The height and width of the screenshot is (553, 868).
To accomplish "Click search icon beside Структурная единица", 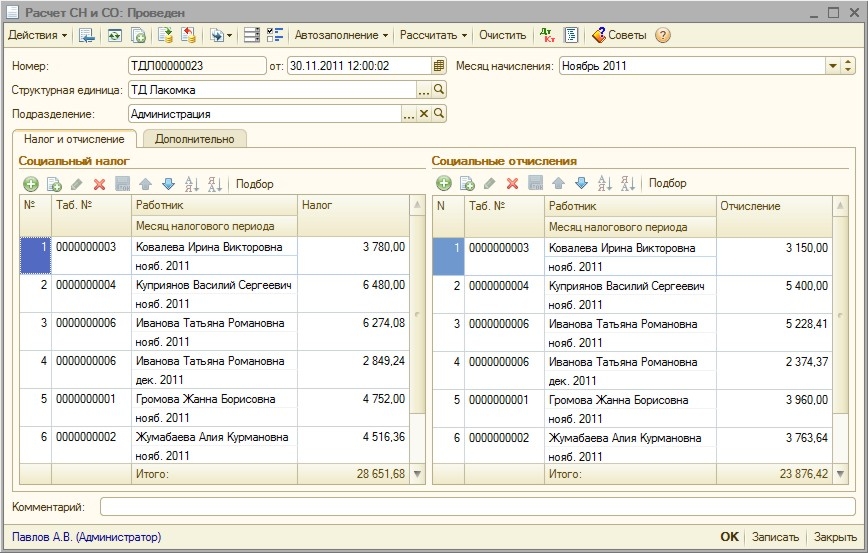I will coord(439,90).
